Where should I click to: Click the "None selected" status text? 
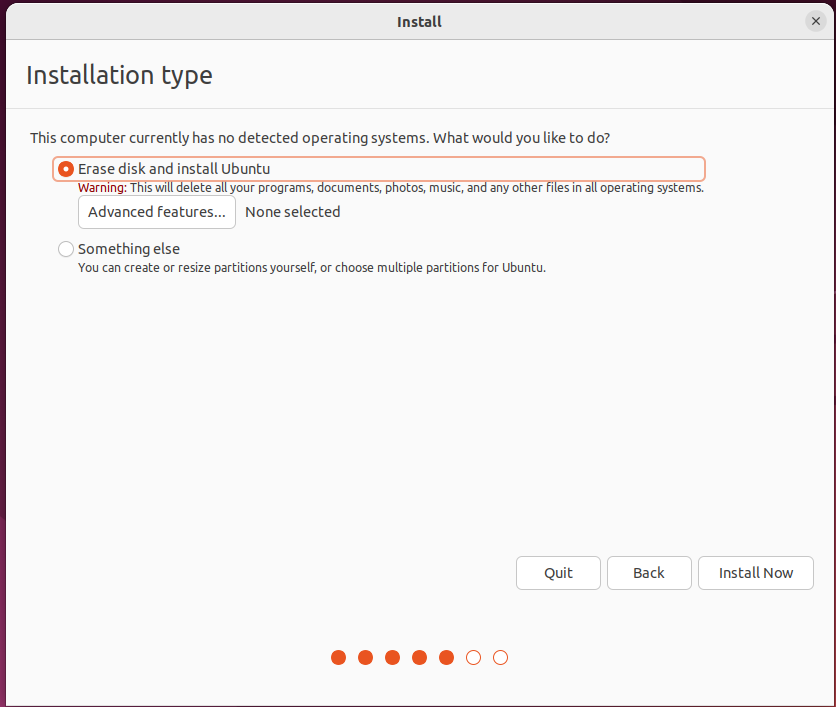tap(292, 212)
